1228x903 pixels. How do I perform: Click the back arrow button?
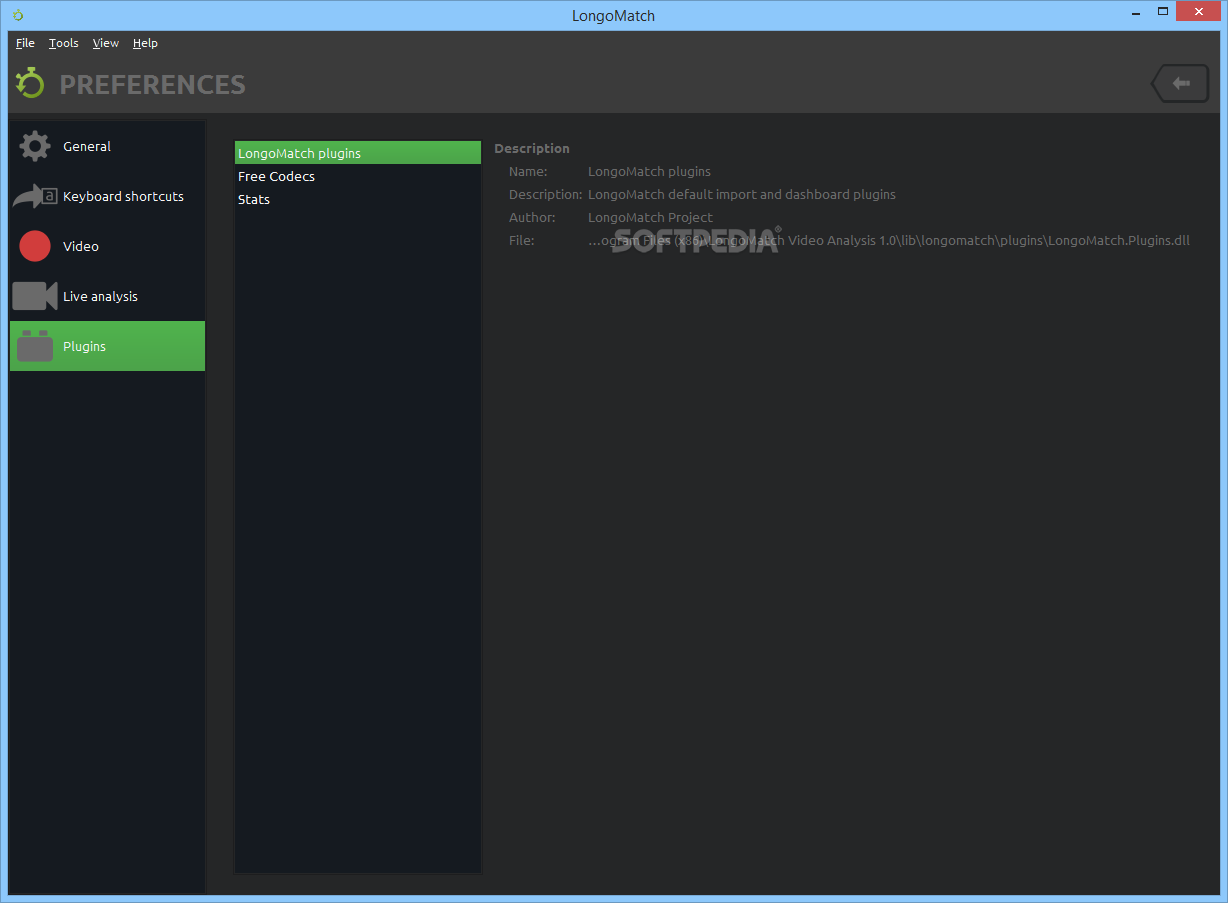[1180, 84]
